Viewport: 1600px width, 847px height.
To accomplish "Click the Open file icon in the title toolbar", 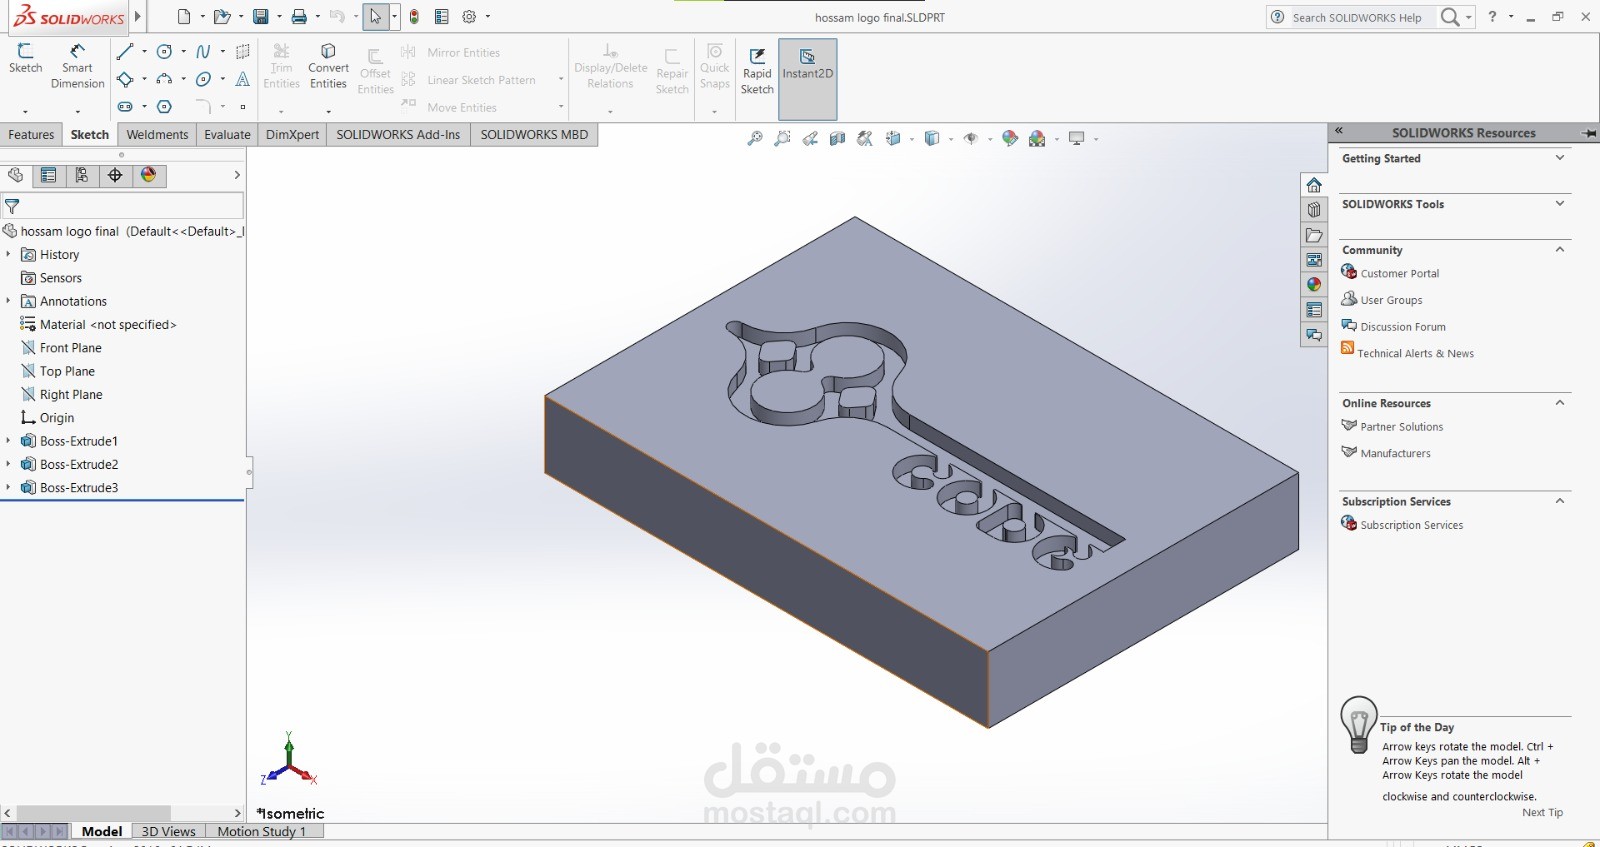I will click(x=222, y=16).
